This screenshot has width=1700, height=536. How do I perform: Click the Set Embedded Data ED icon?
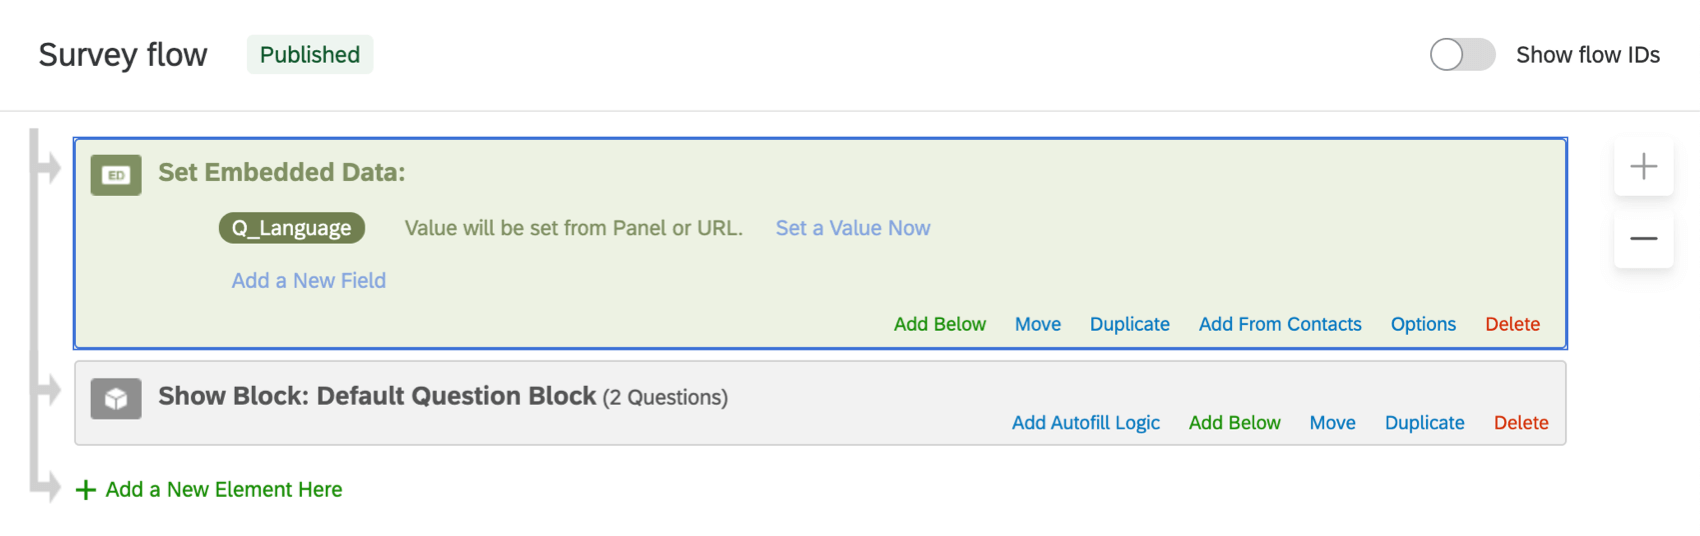(x=116, y=175)
